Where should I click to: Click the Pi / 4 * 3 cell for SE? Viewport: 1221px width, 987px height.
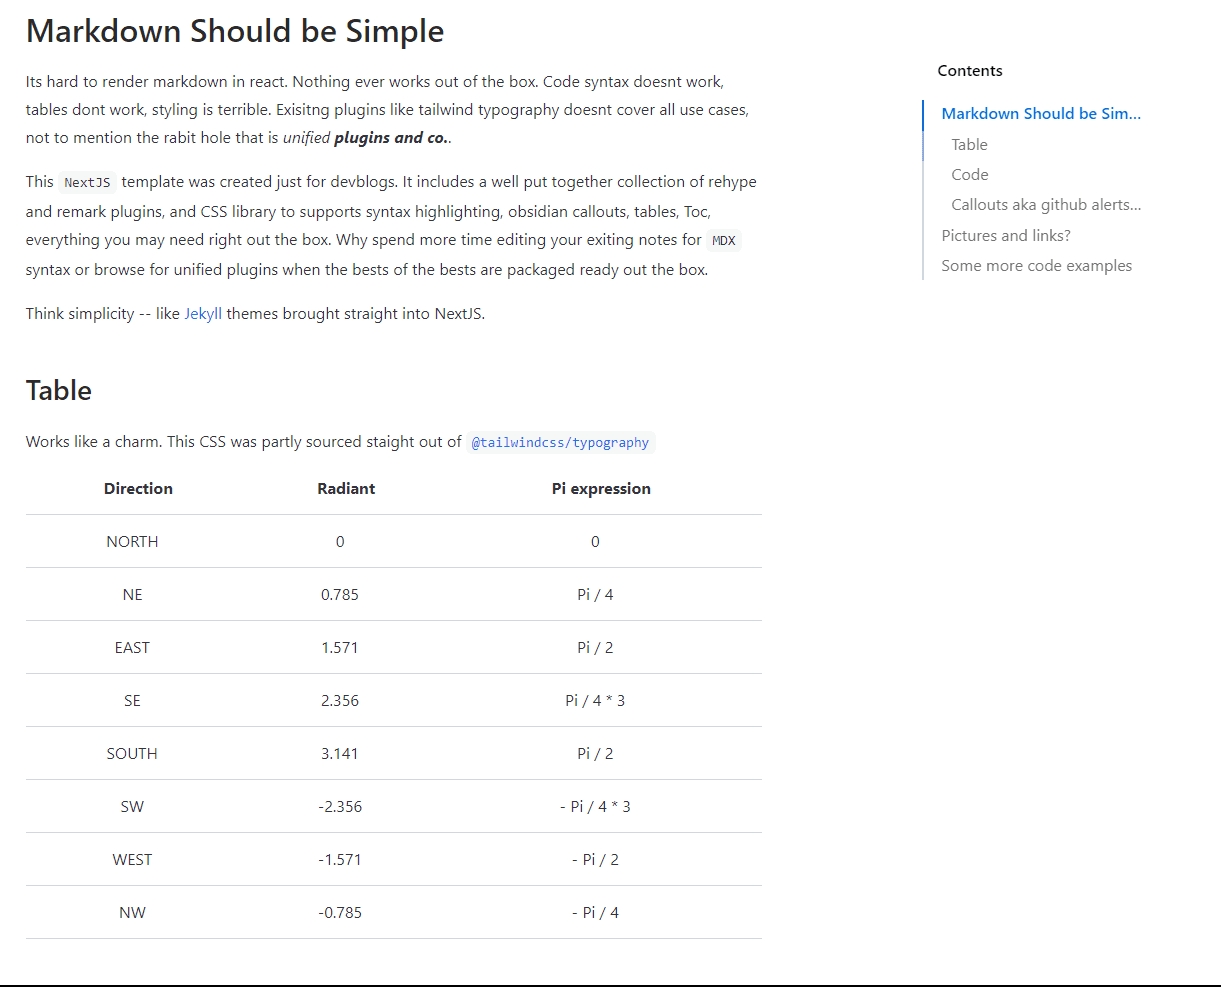(595, 700)
